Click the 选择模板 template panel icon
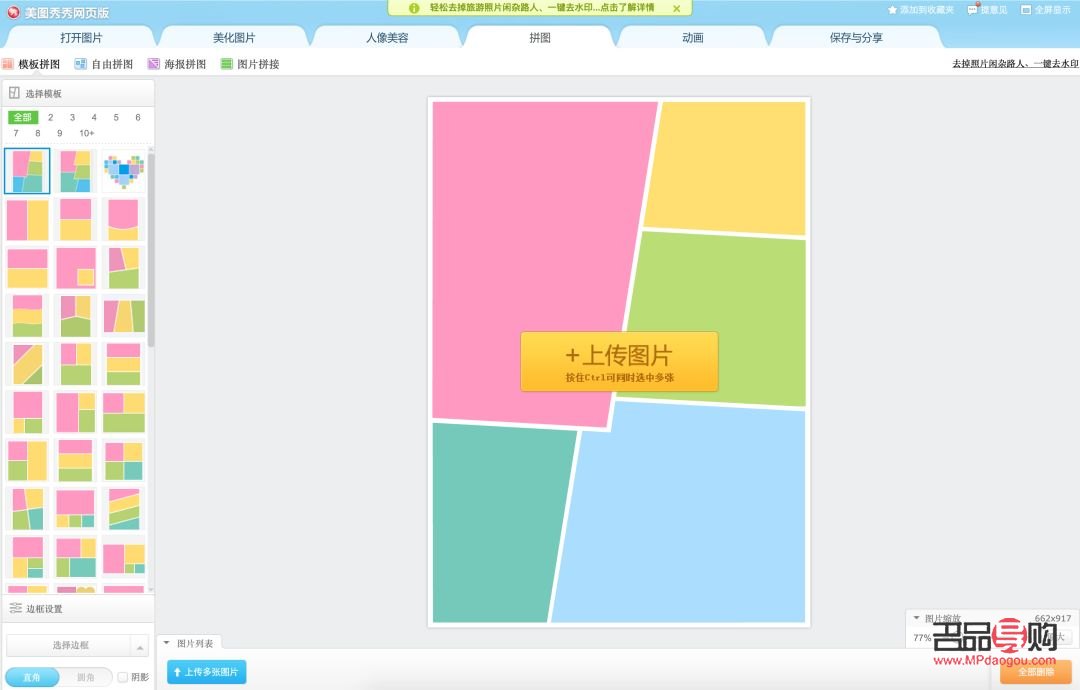This screenshot has height=690, width=1080. (14, 92)
